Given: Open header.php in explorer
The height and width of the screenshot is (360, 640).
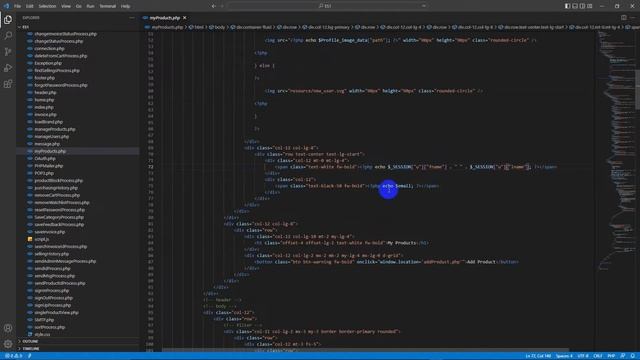Looking at the screenshot, I should pos(45,93).
